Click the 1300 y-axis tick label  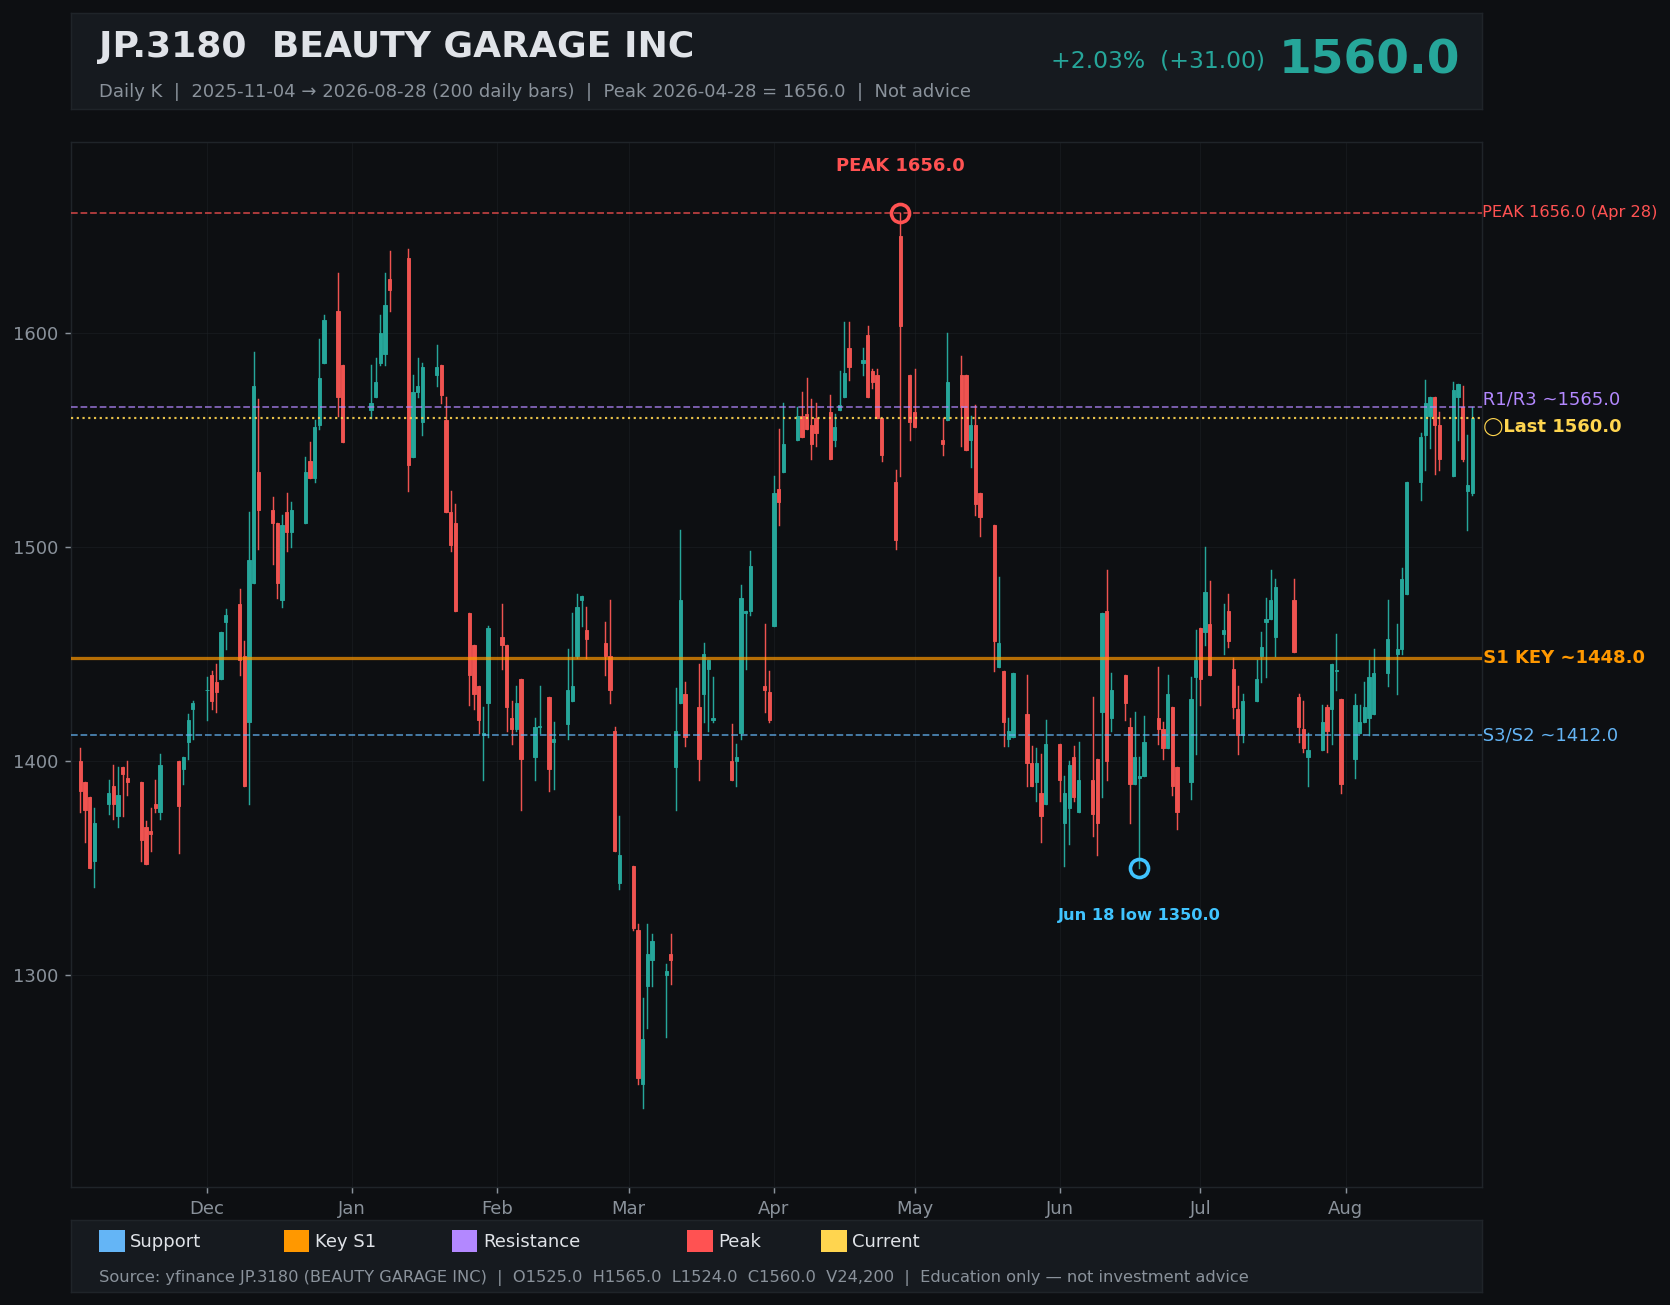point(36,976)
